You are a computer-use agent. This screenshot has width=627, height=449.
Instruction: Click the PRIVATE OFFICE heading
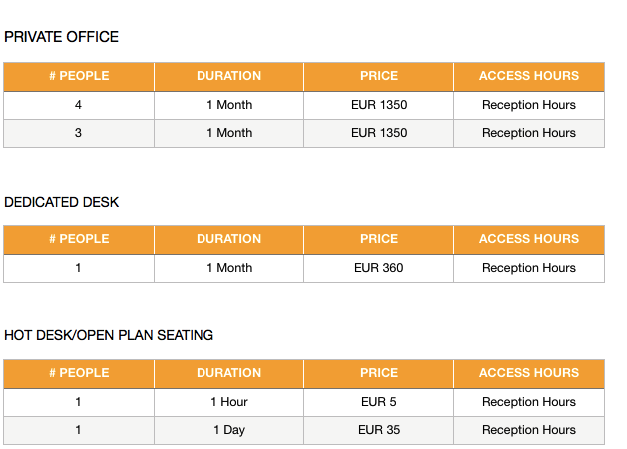click(61, 37)
